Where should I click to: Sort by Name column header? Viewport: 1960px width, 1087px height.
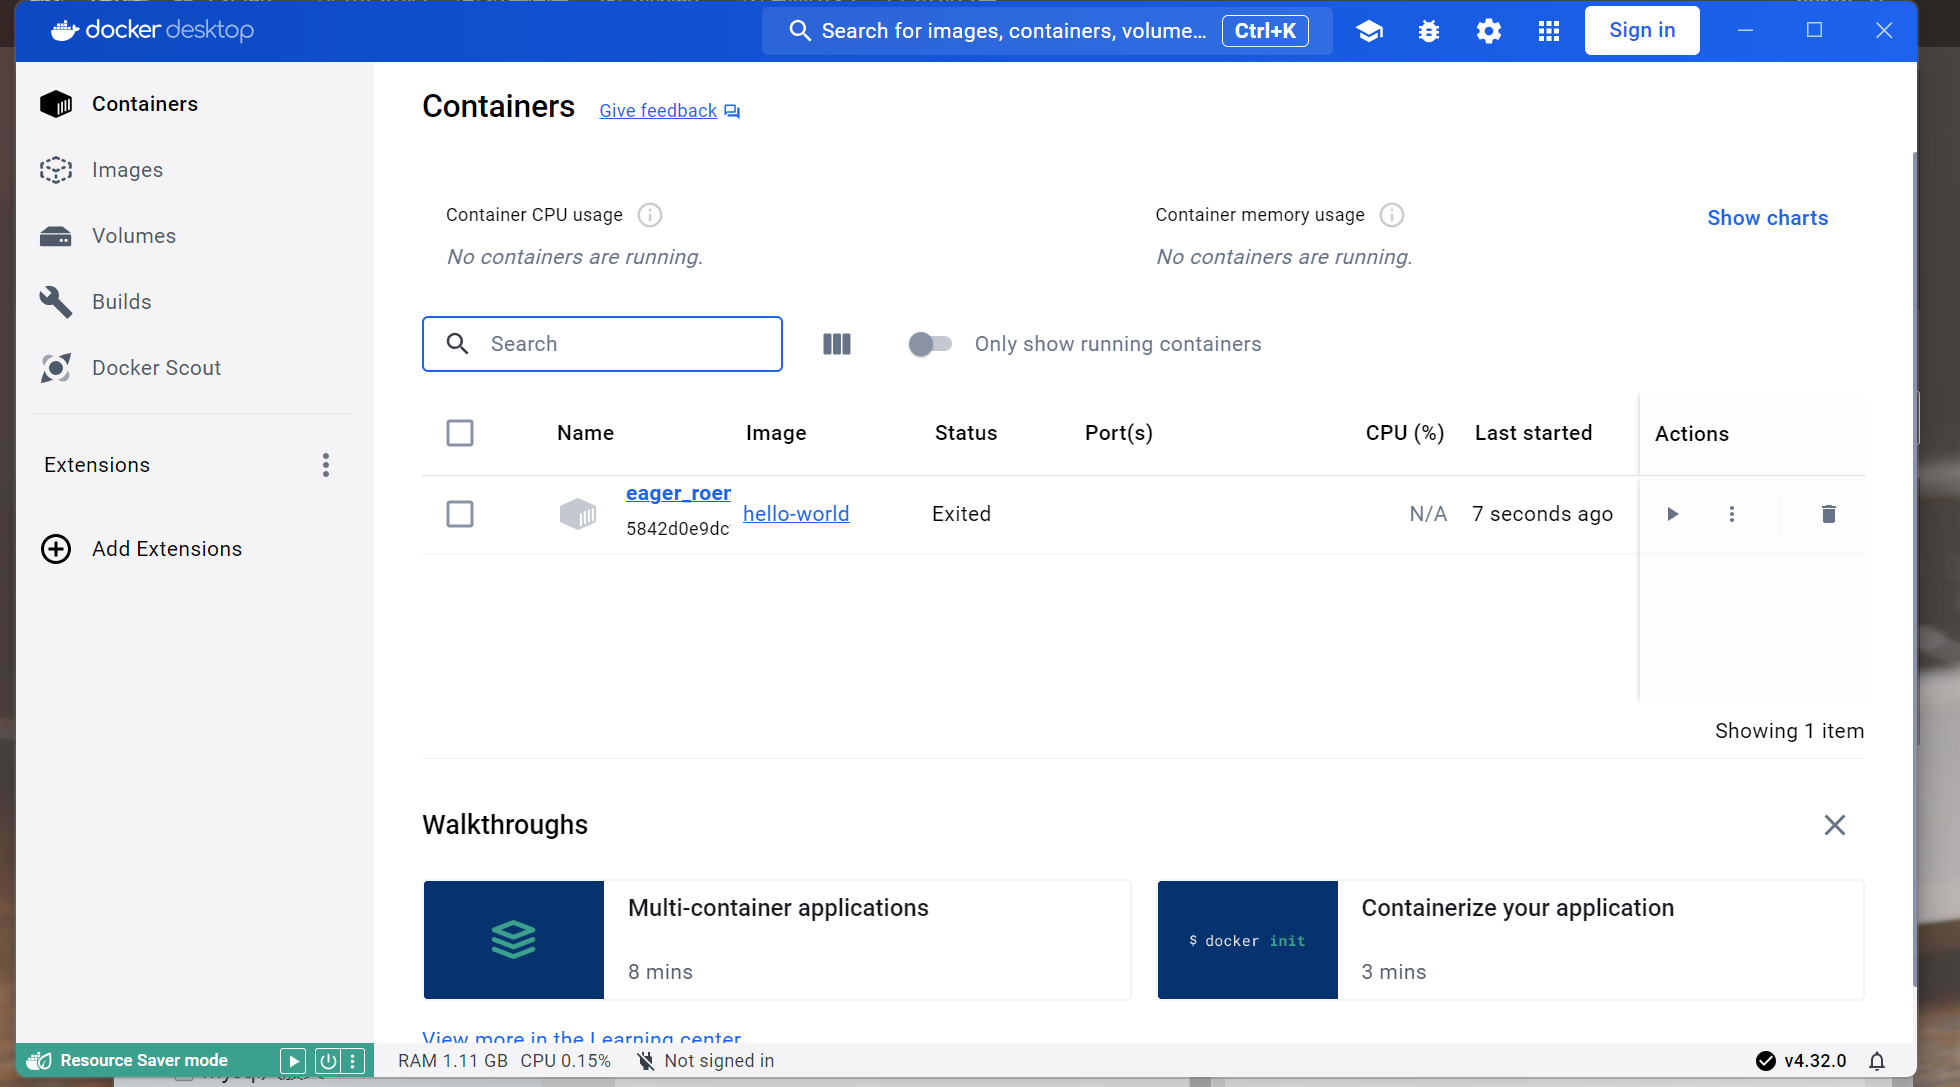[585, 433]
